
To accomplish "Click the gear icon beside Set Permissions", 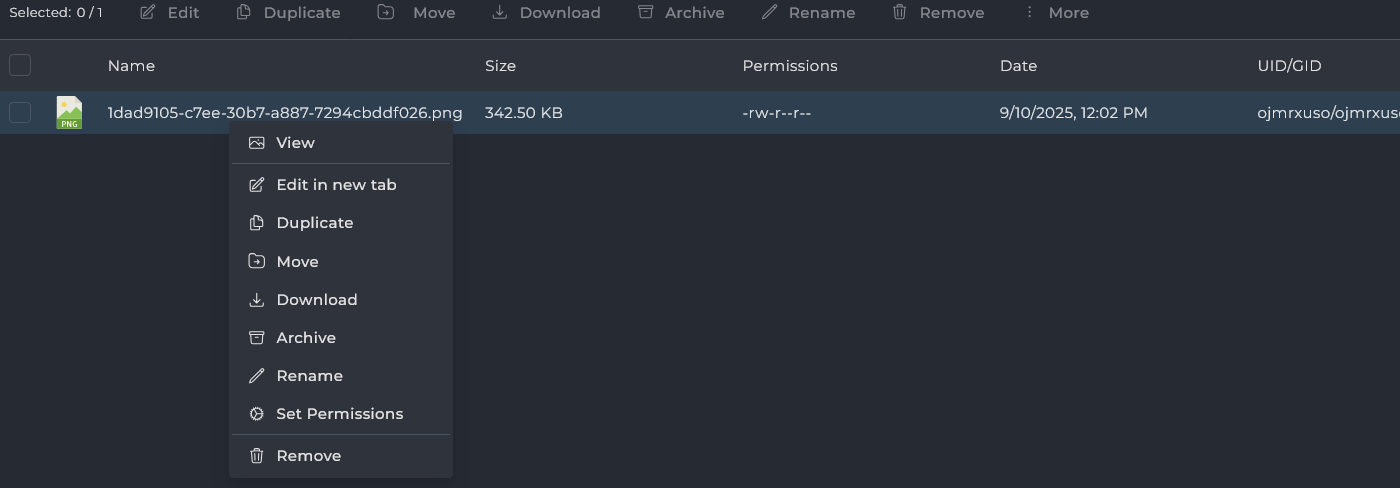I will pyautogui.click(x=257, y=414).
